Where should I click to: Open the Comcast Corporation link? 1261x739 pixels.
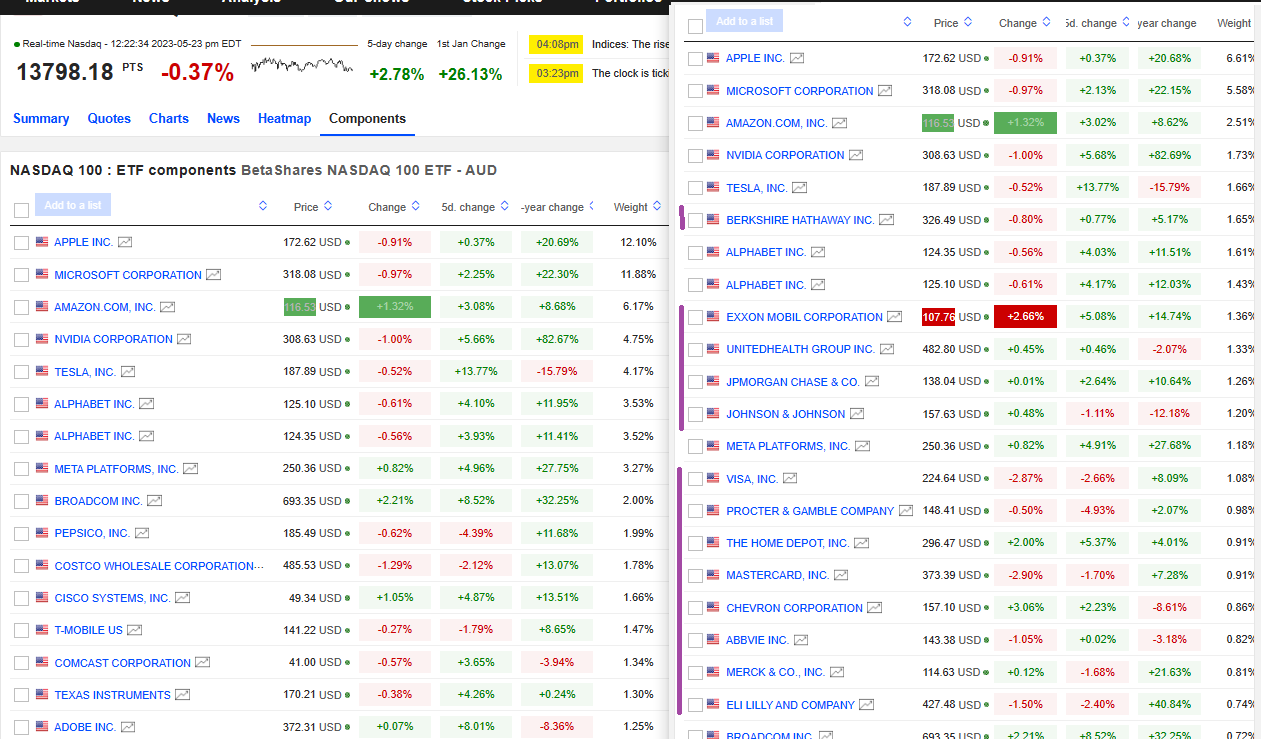[122, 663]
